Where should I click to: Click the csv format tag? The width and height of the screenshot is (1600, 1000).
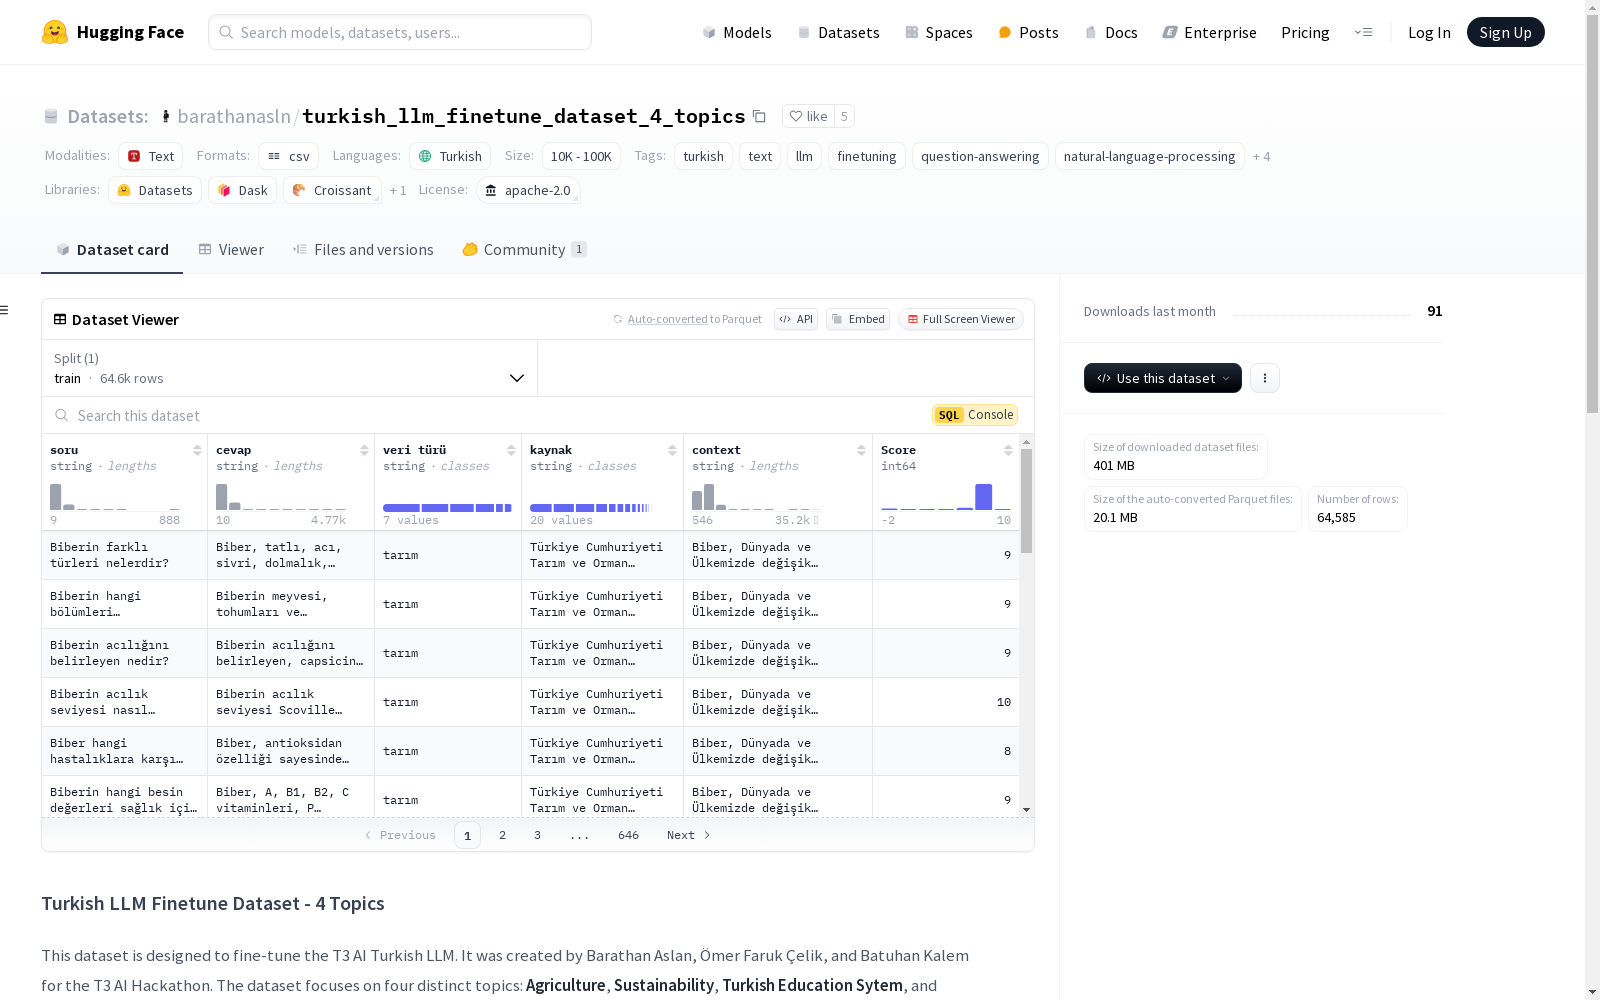point(288,156)
